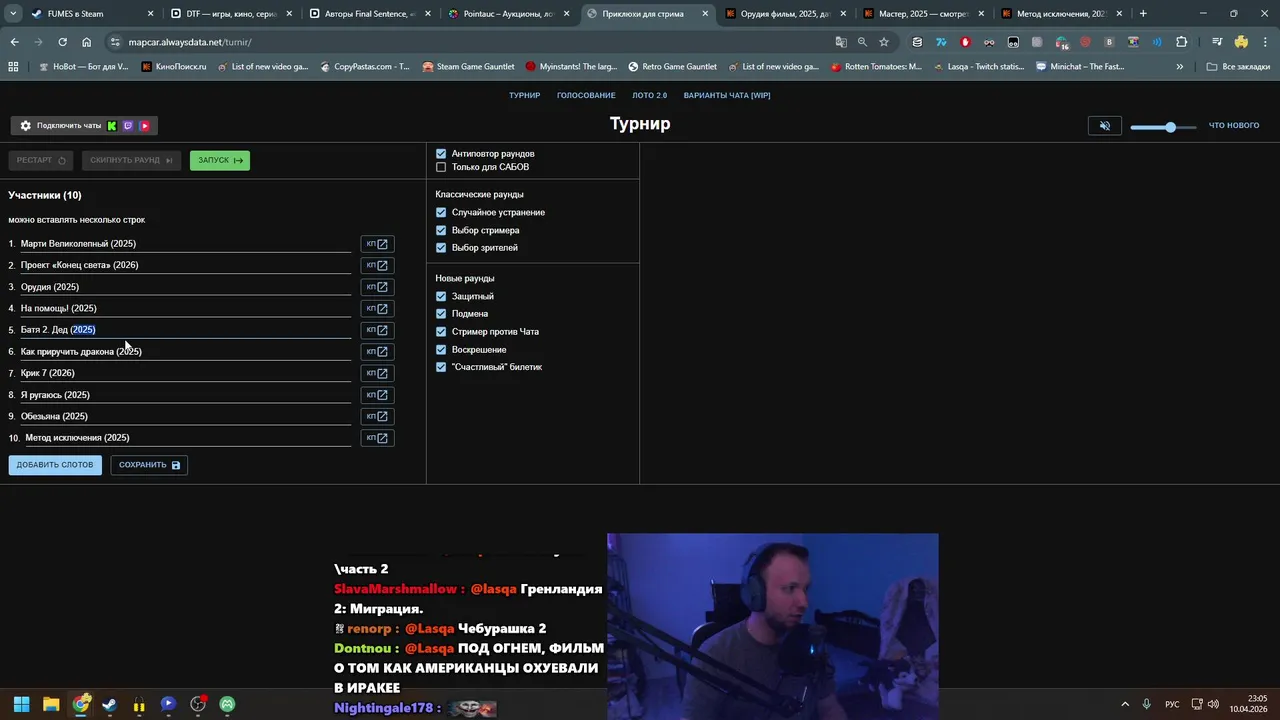Image resolution: width=1280 pixels, height=720 pixels.
Task: Open the media controls icon in Chrome toolbar
Action: [x=1217, y=42]
